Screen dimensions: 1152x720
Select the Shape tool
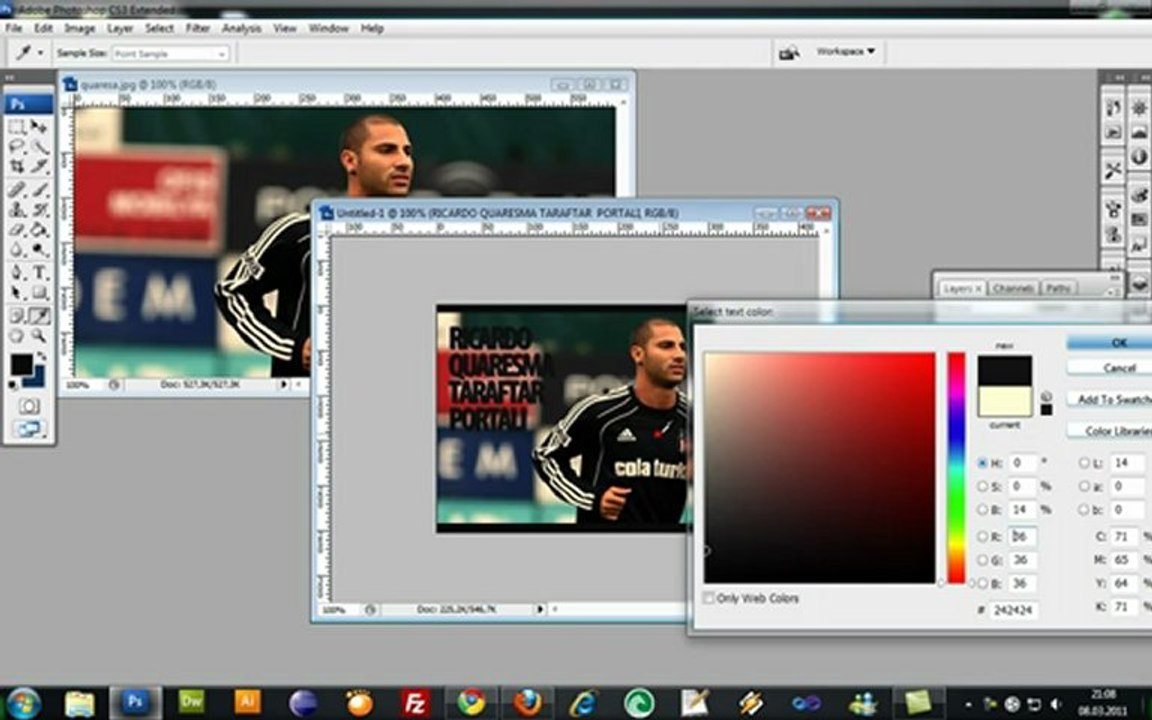(39, 293)
